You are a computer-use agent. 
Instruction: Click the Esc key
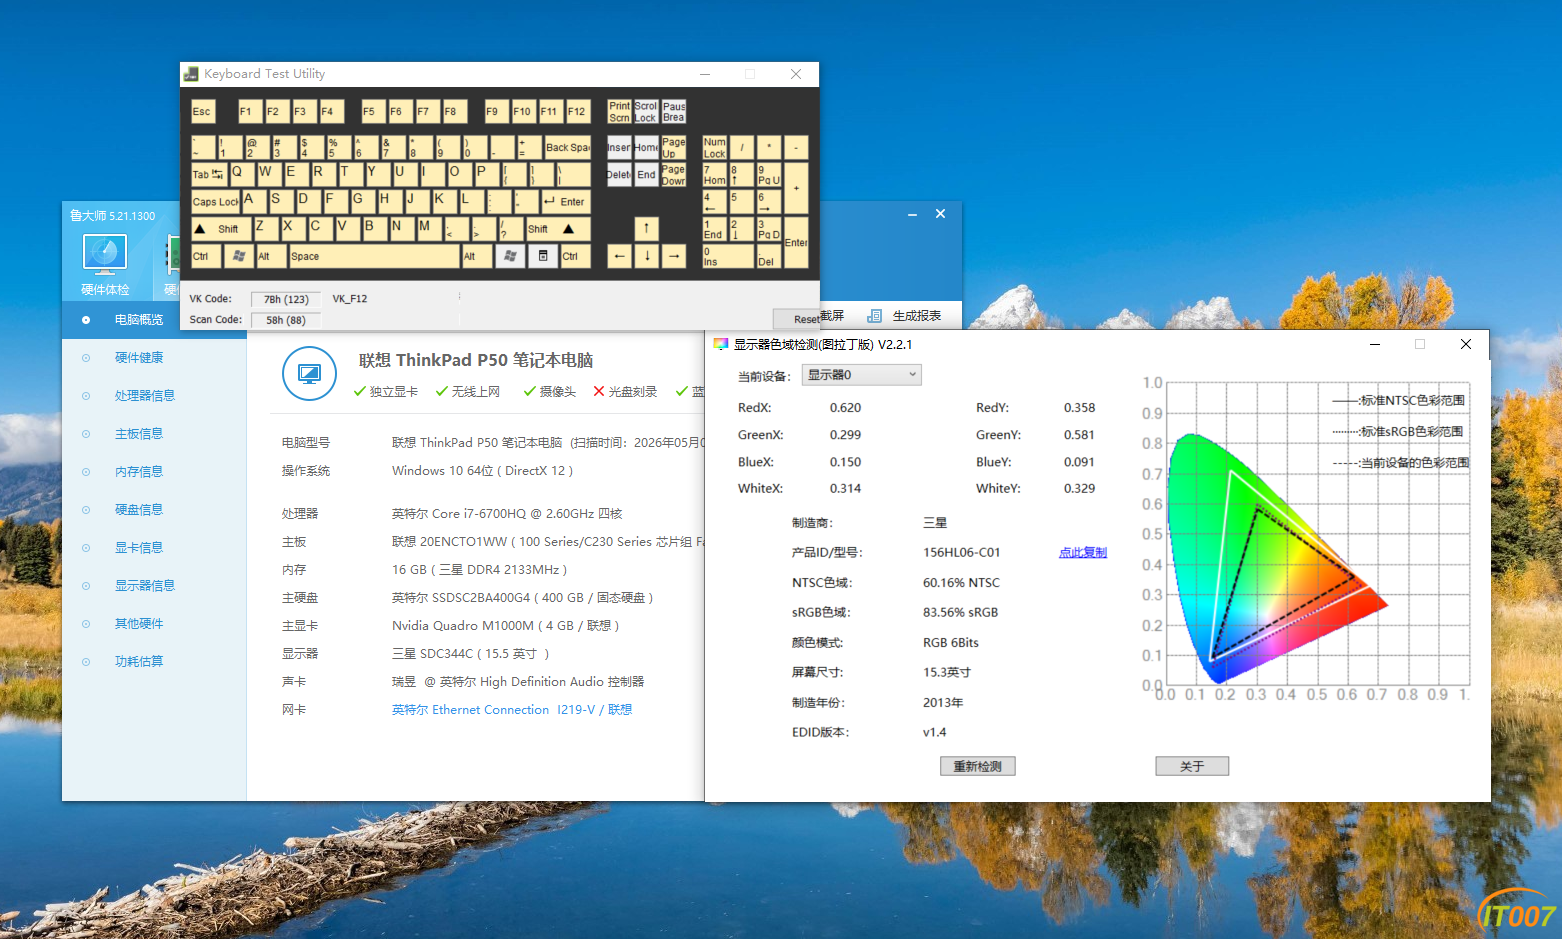coord(203,111)
